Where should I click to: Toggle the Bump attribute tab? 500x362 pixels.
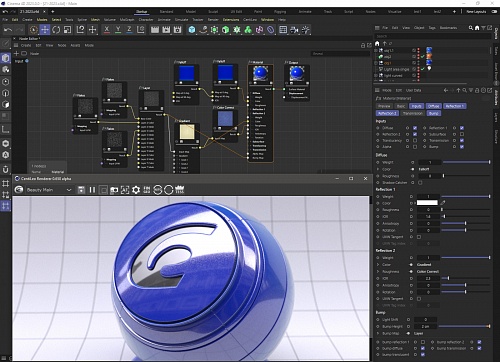(434, 113)
